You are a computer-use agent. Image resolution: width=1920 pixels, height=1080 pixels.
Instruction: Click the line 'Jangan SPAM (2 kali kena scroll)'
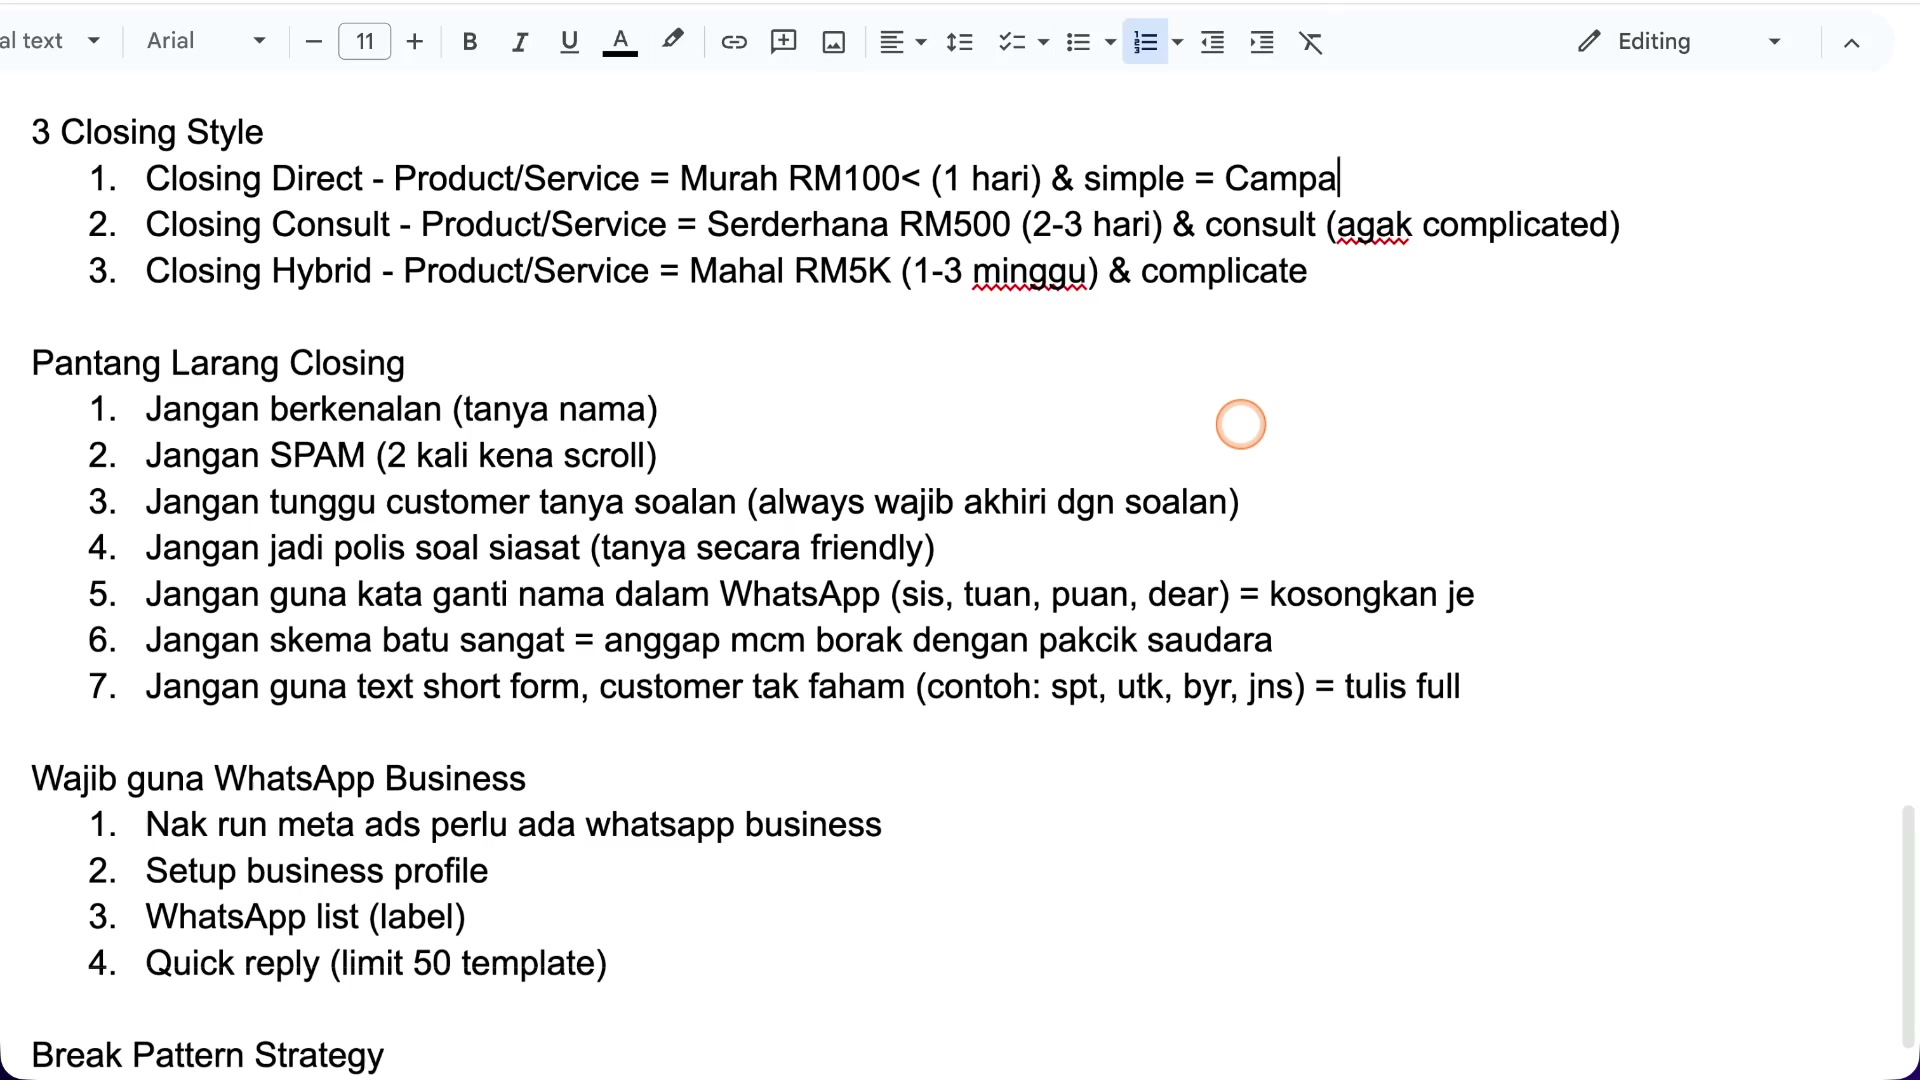[x=401, y=455]
